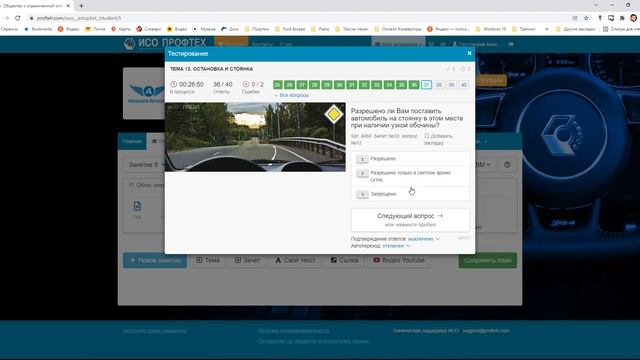Open Windows 10 bookmarks folder
The width and height of the screenshot is (640, 360).
(491, 29)
